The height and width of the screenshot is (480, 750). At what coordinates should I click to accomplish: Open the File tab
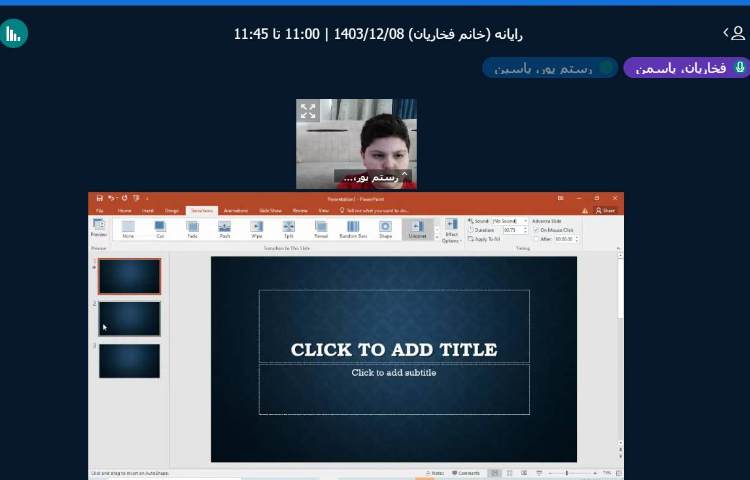pos(99,210)
